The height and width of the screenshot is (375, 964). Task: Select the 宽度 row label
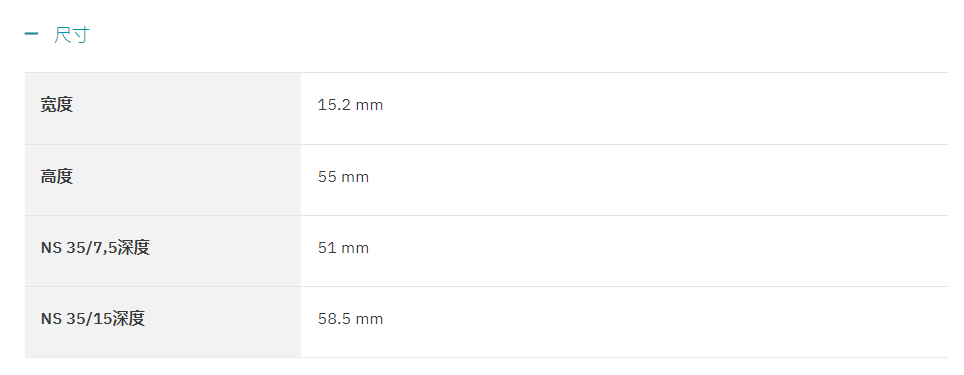click(57, 105)
